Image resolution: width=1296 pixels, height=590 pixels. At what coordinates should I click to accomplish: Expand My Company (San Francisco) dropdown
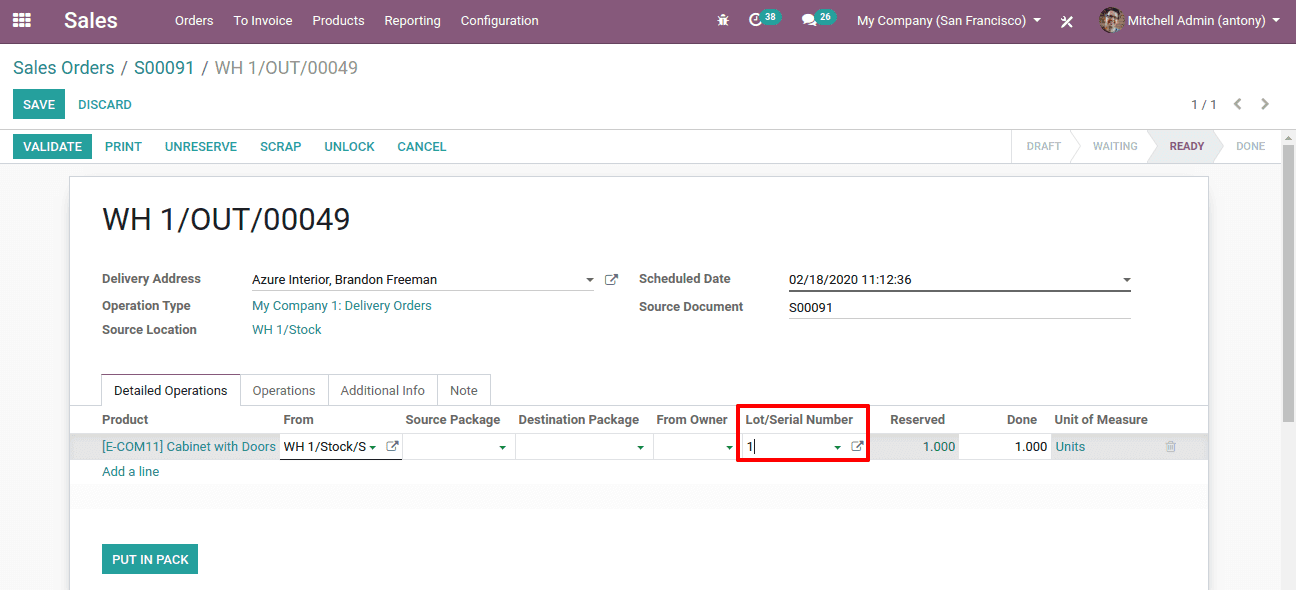949,20
